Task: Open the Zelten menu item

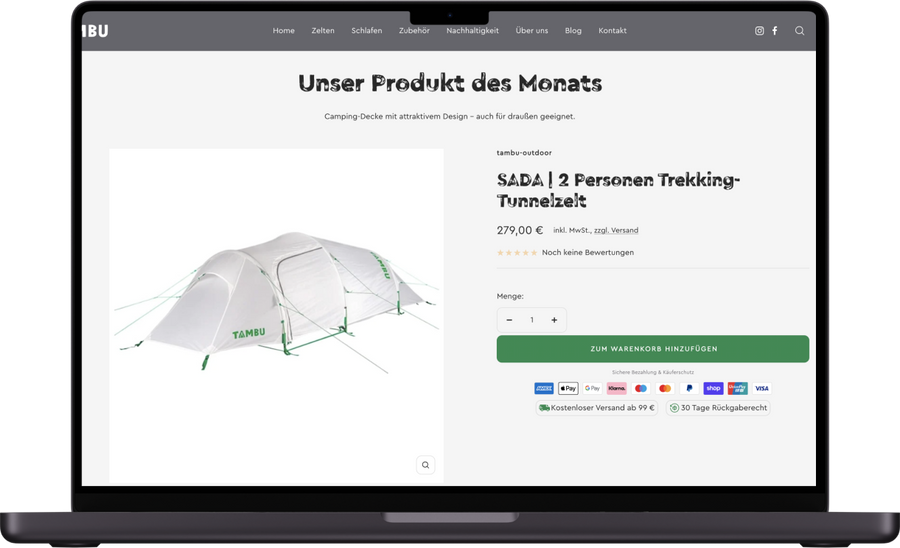Action: [x=323, y=31]
